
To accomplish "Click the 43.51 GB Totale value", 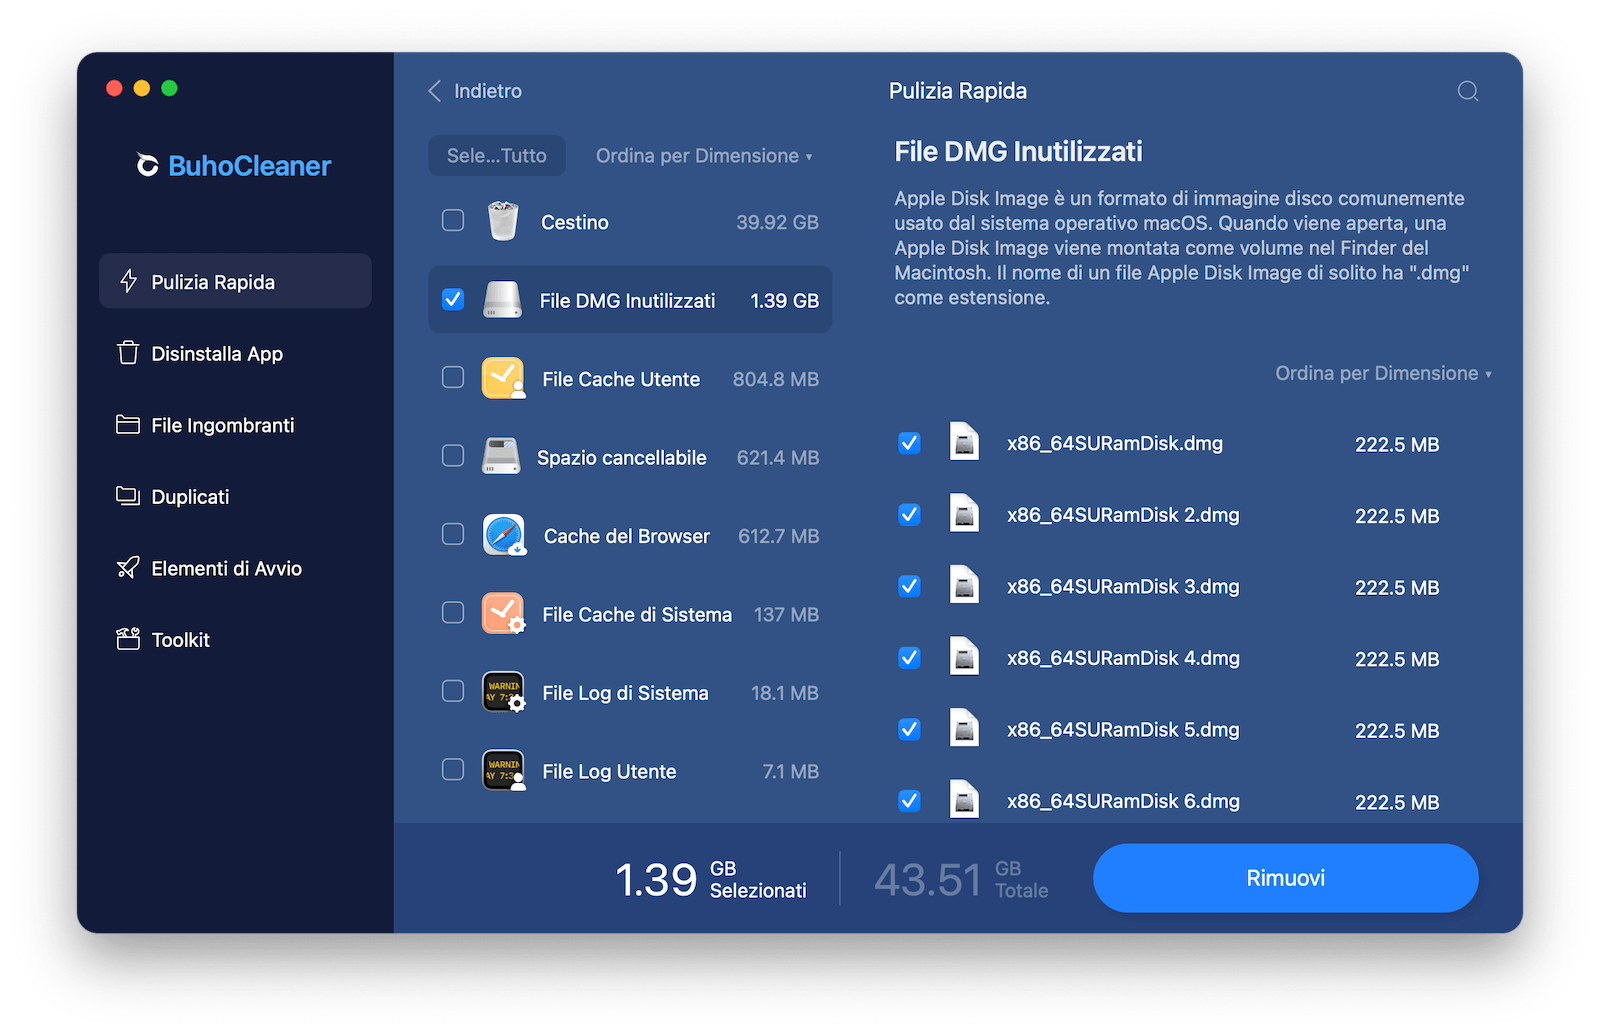I will pyautogui.click(x=961, y=879).
